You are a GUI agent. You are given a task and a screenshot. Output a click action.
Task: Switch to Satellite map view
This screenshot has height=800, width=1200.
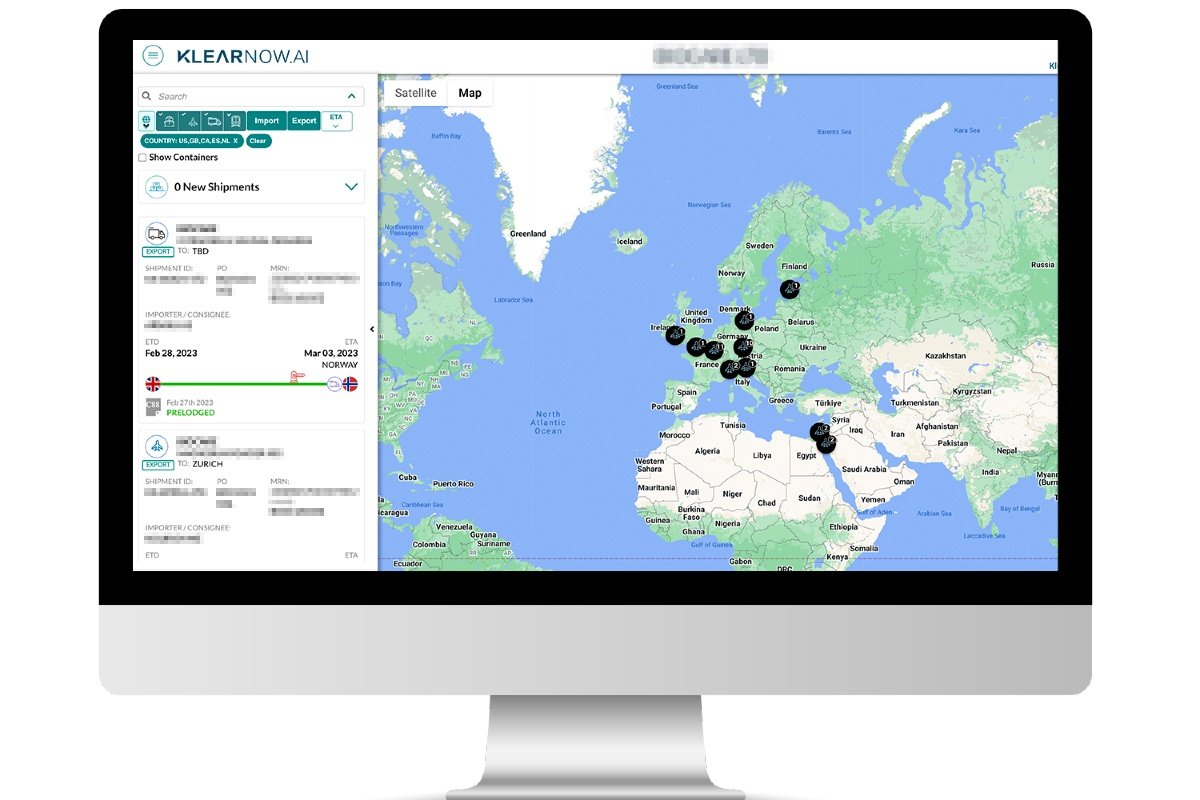pyautogui.click(x=415, y=93)
